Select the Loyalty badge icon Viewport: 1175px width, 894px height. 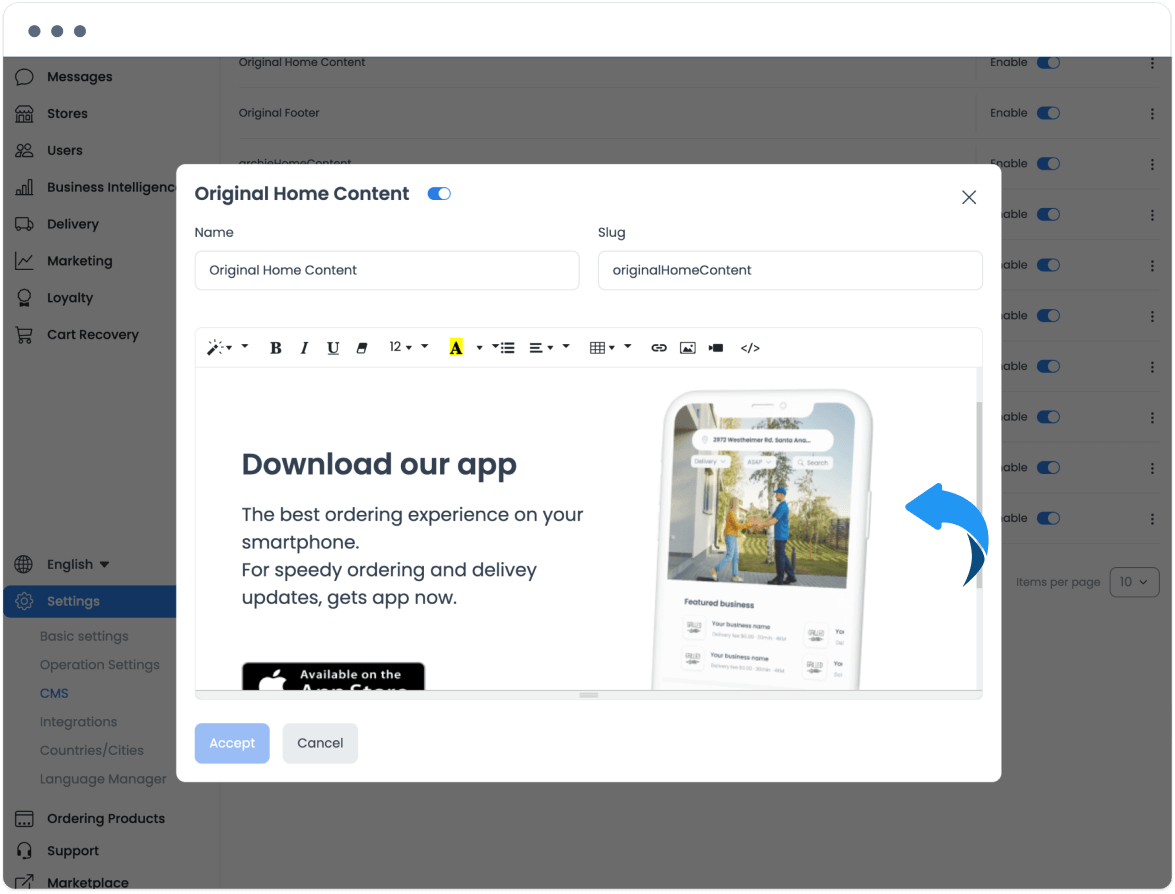[24, 298]
